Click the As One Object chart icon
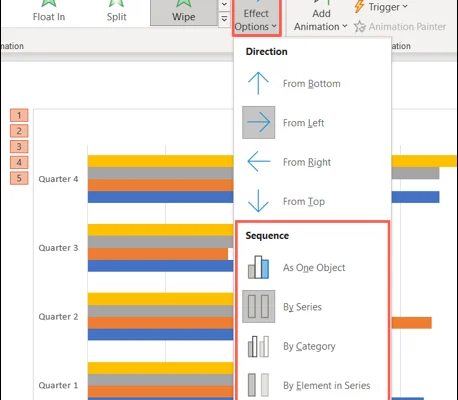This screenshot has width=458, height=400. (x=258, y=267)
